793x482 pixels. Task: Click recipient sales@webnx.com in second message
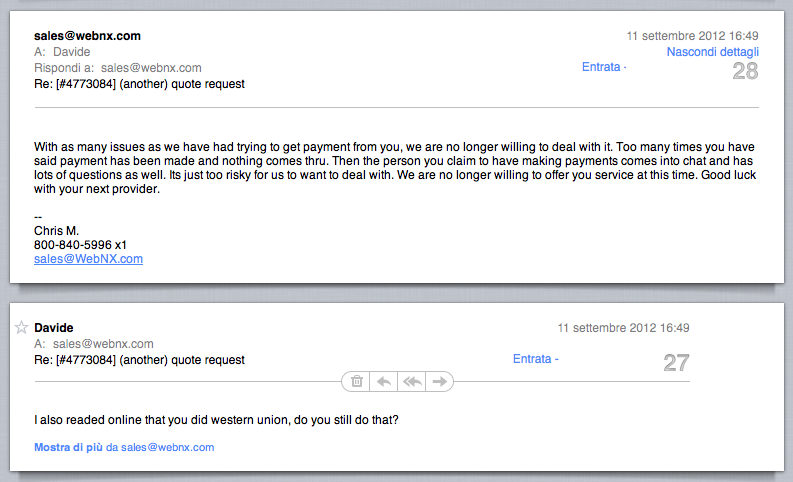tap(103, 344)
